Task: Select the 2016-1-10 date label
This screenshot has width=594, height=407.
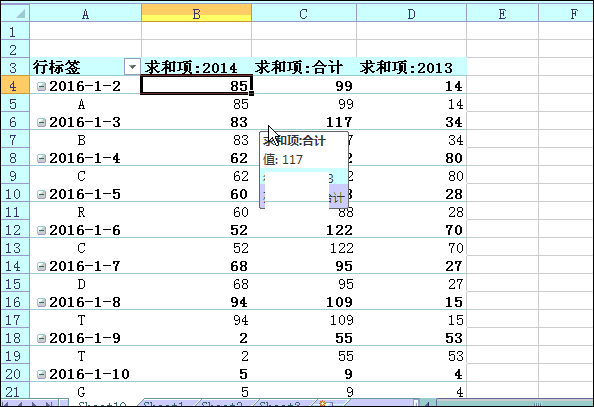Action: point(89,374)
